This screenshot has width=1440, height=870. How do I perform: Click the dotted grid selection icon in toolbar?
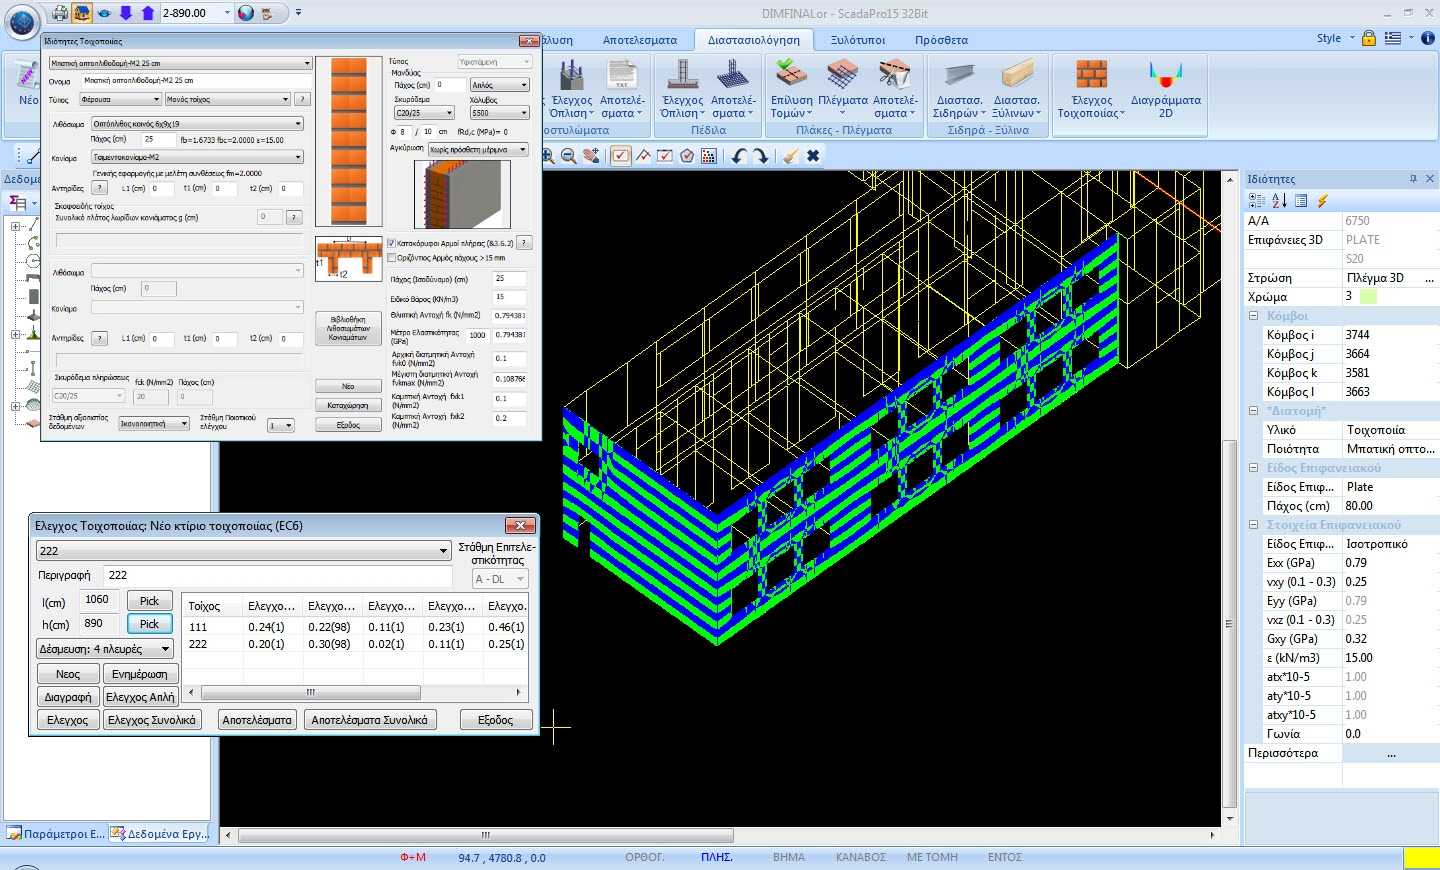click(709, 156)
